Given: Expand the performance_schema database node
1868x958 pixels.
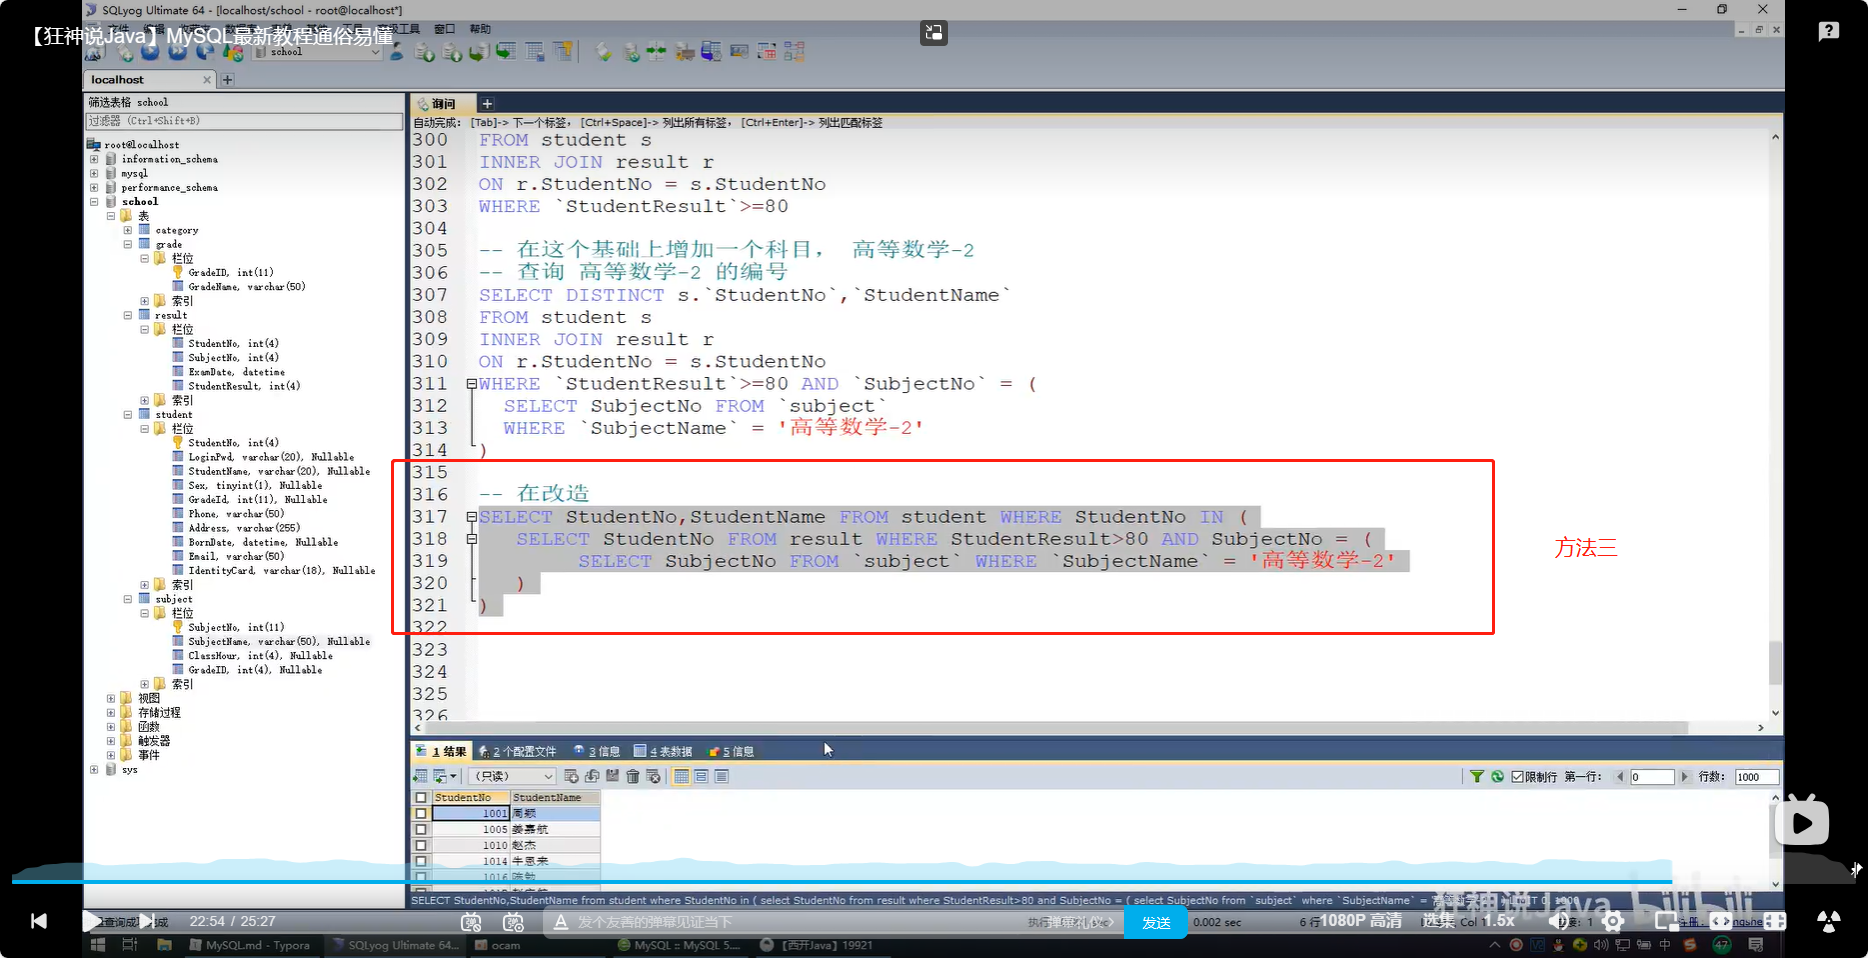Looking at the screenshot, I should pyautogui.click(x=94, y=187).
